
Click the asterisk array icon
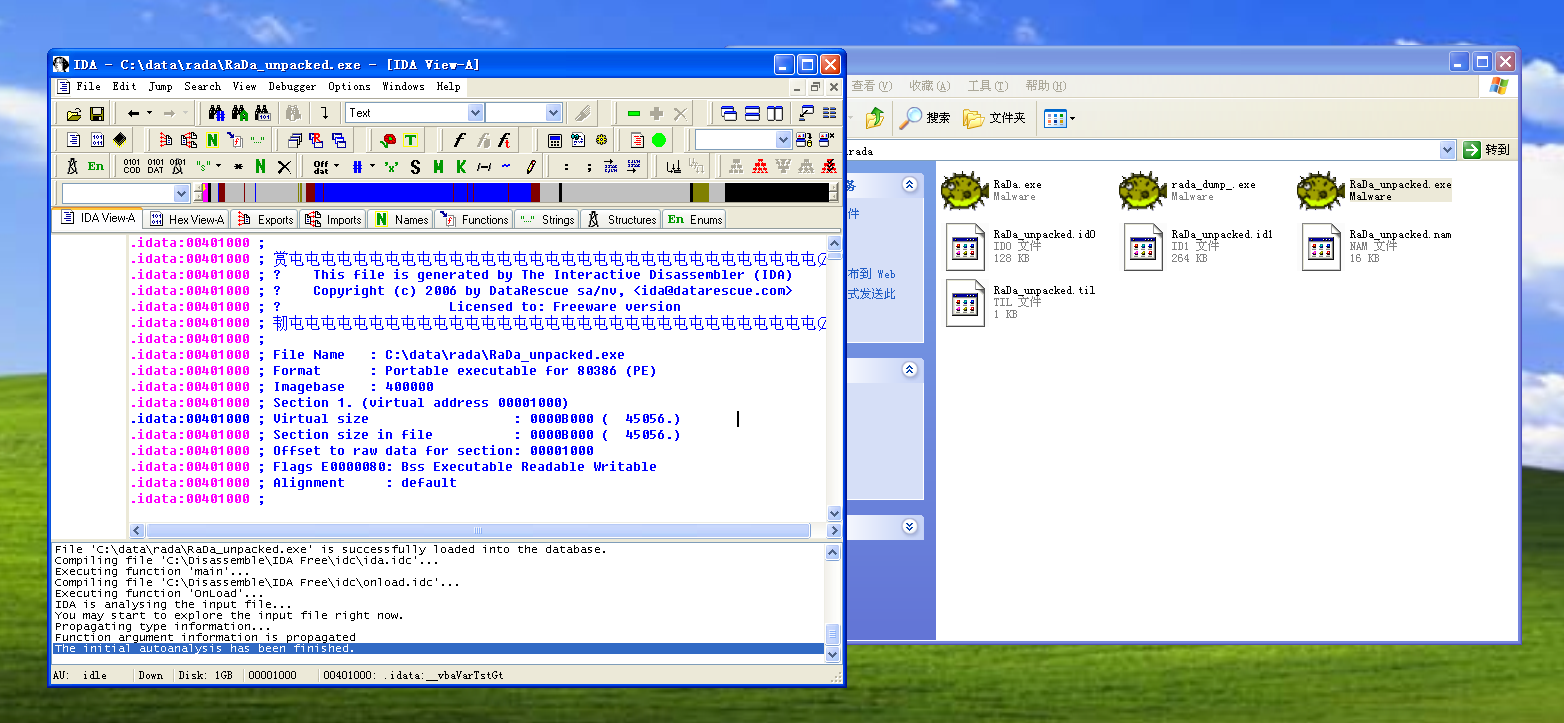[x=238, y=166]
